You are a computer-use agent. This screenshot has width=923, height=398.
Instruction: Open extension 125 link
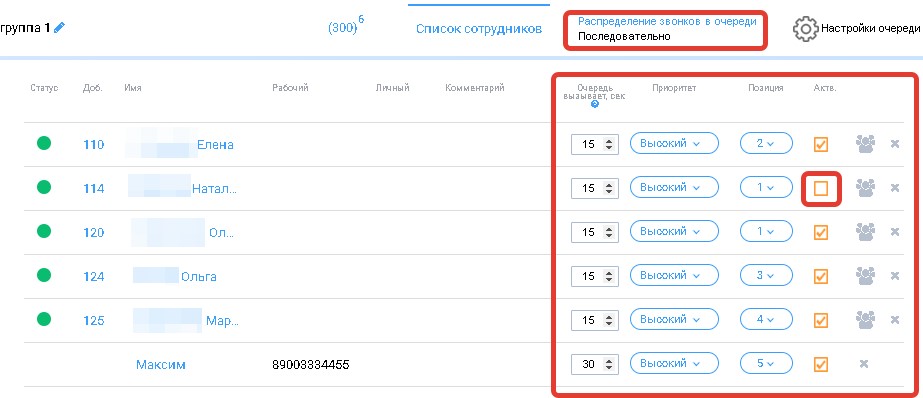[x=94, y=320]
